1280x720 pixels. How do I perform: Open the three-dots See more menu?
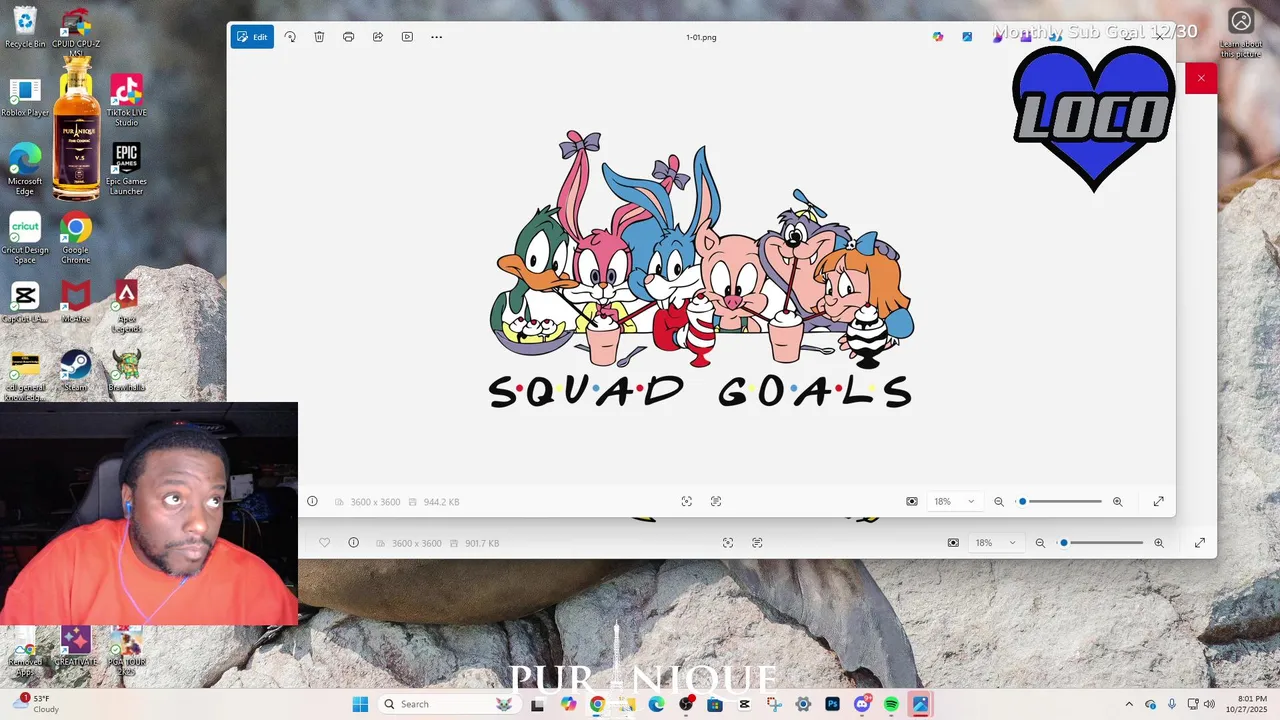tap(437, 37)
